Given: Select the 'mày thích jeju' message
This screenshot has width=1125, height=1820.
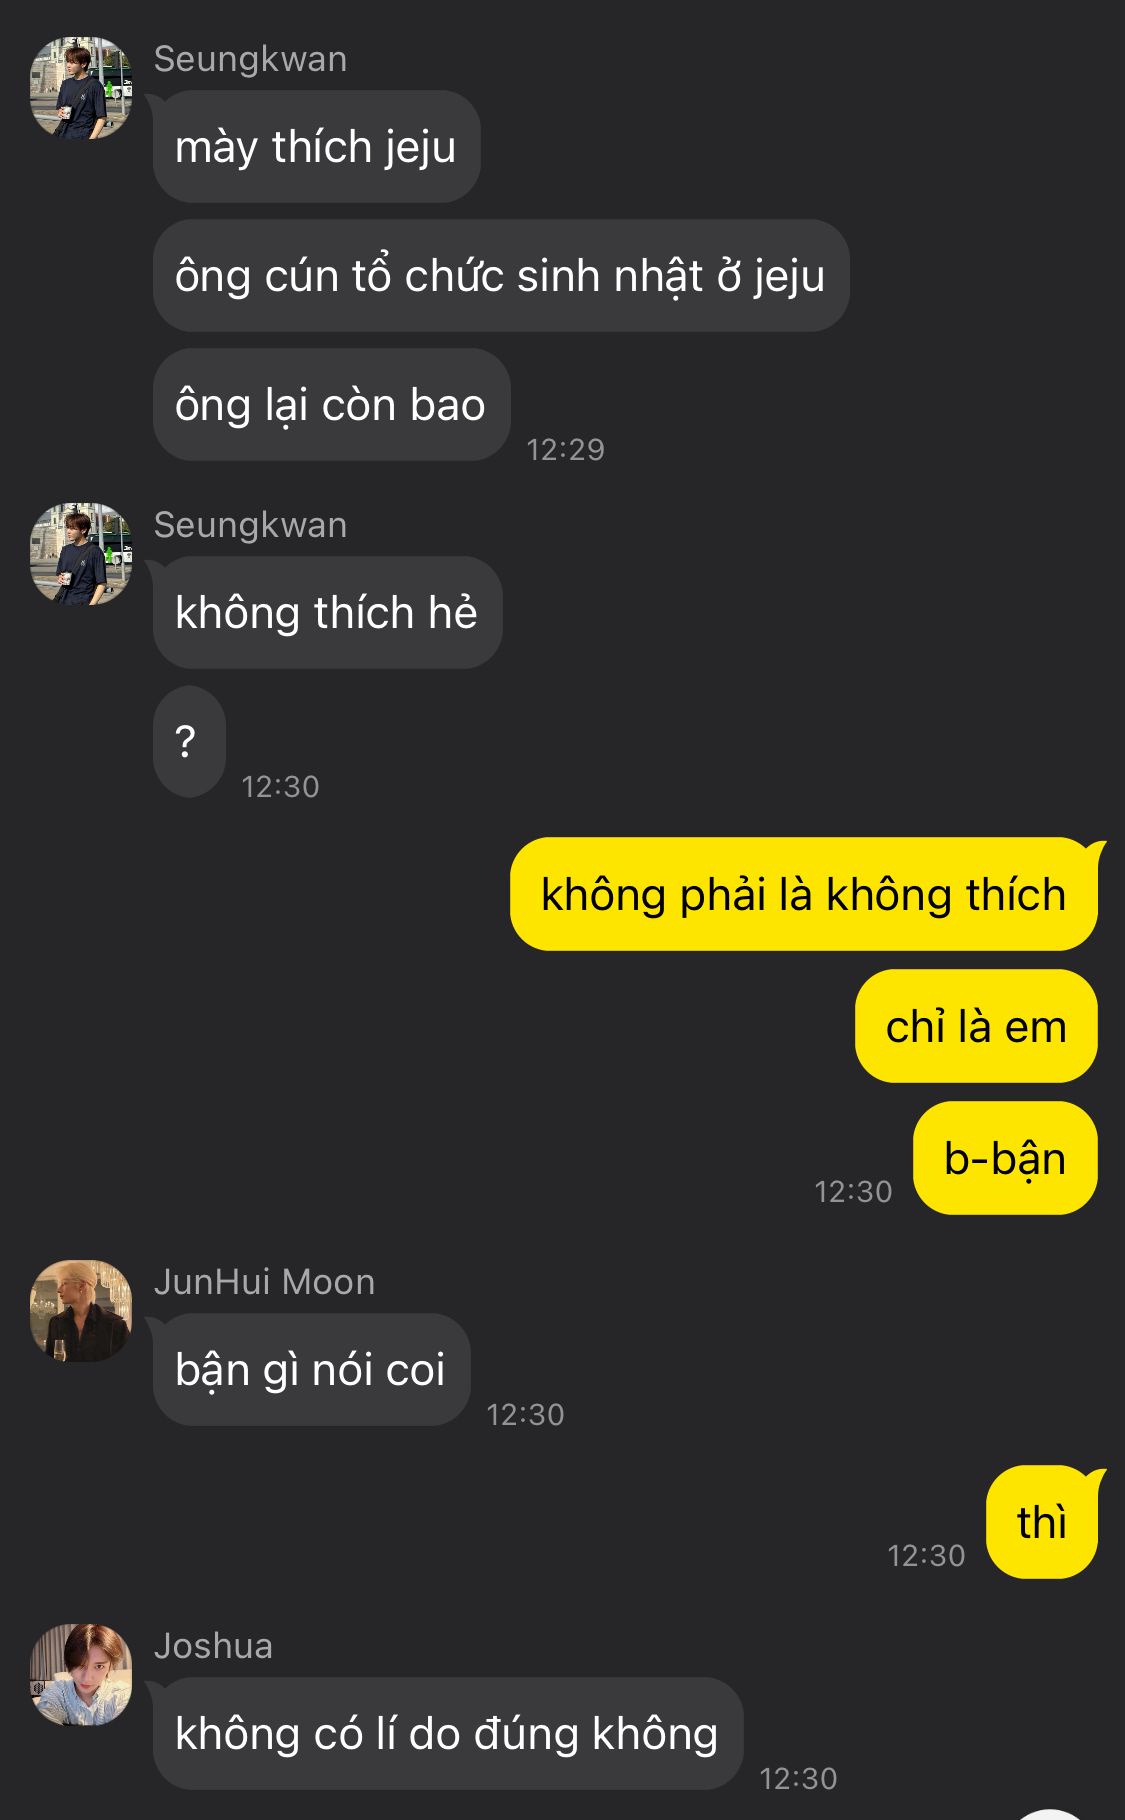Looking at the screenshot, I should coord(316,147).
